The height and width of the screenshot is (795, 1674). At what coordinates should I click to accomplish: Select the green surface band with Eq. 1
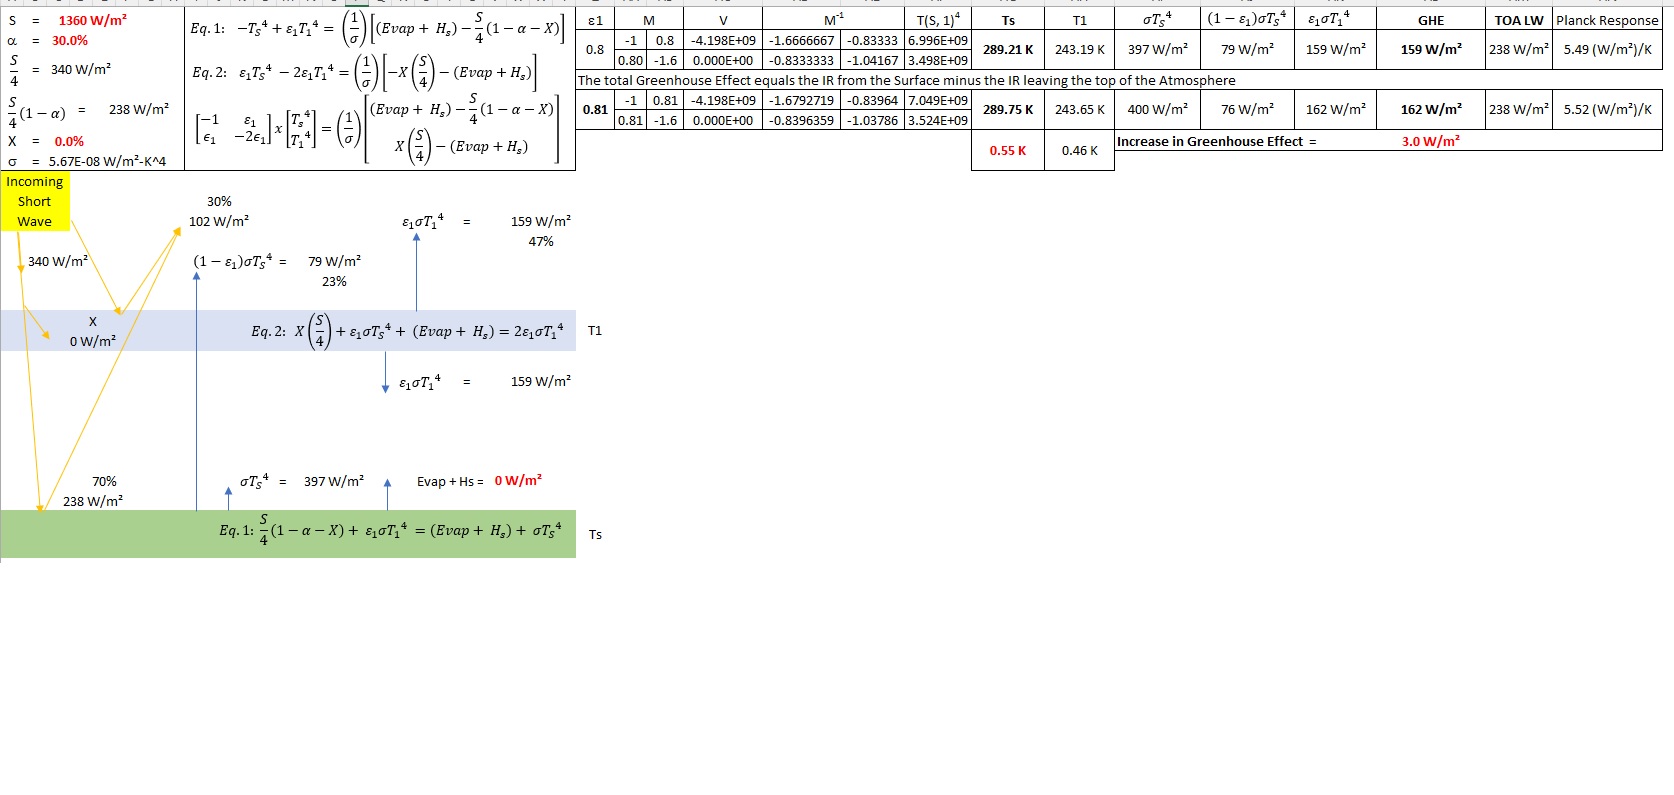[x=288, y=533]
